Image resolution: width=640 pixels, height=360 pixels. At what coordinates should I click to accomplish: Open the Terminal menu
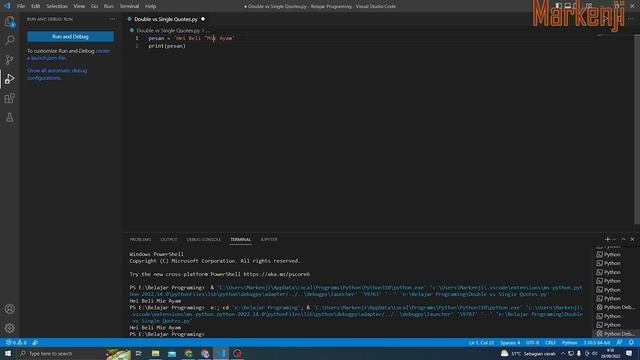coord(129,6)
